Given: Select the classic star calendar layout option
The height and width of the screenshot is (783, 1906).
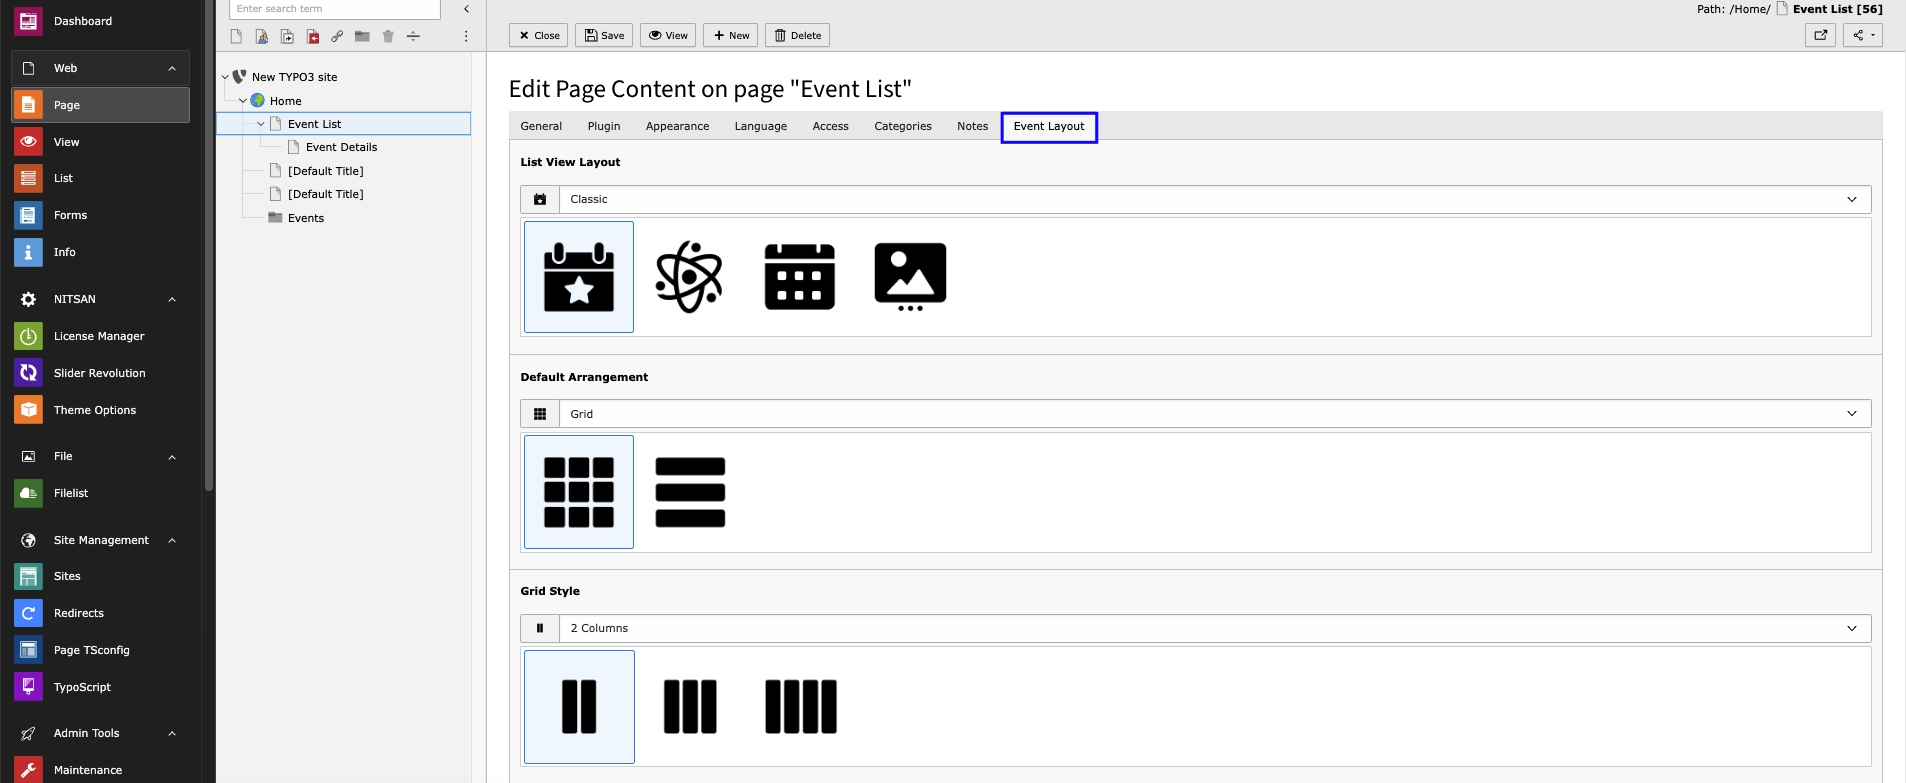Looking at the screenshot, I should (579, 277).
